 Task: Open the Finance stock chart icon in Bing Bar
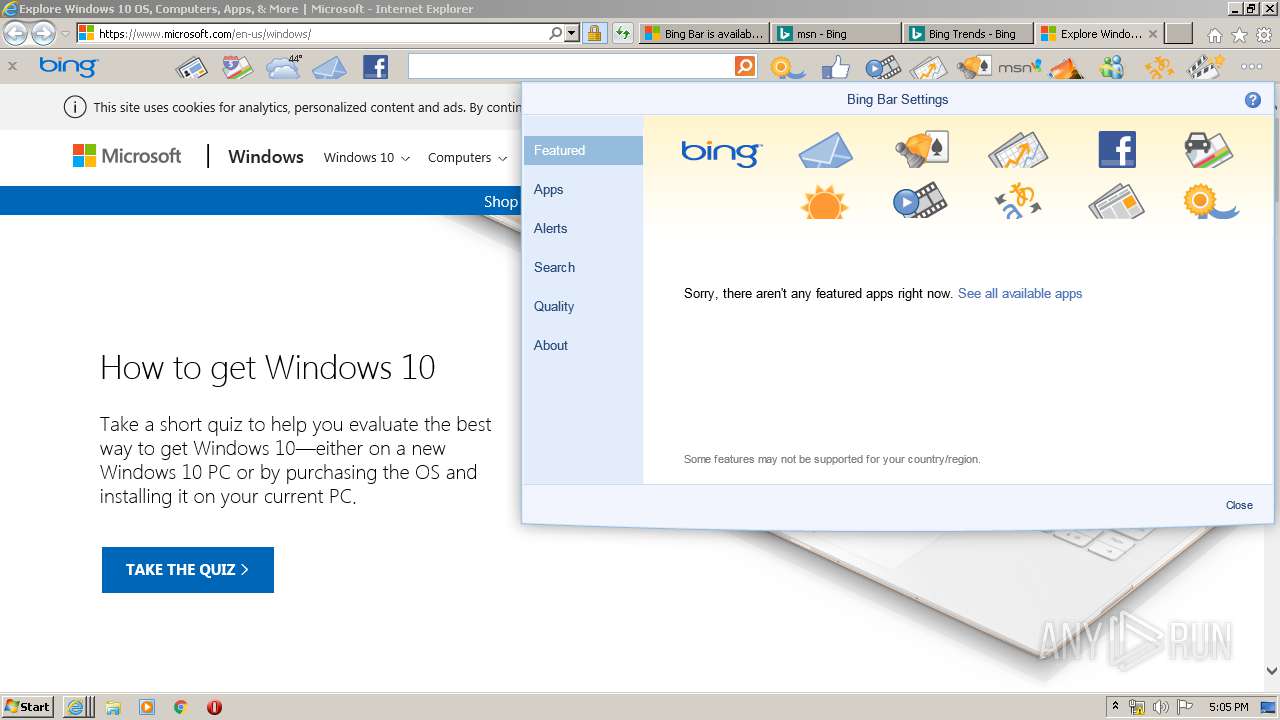(x=929, y=68)
